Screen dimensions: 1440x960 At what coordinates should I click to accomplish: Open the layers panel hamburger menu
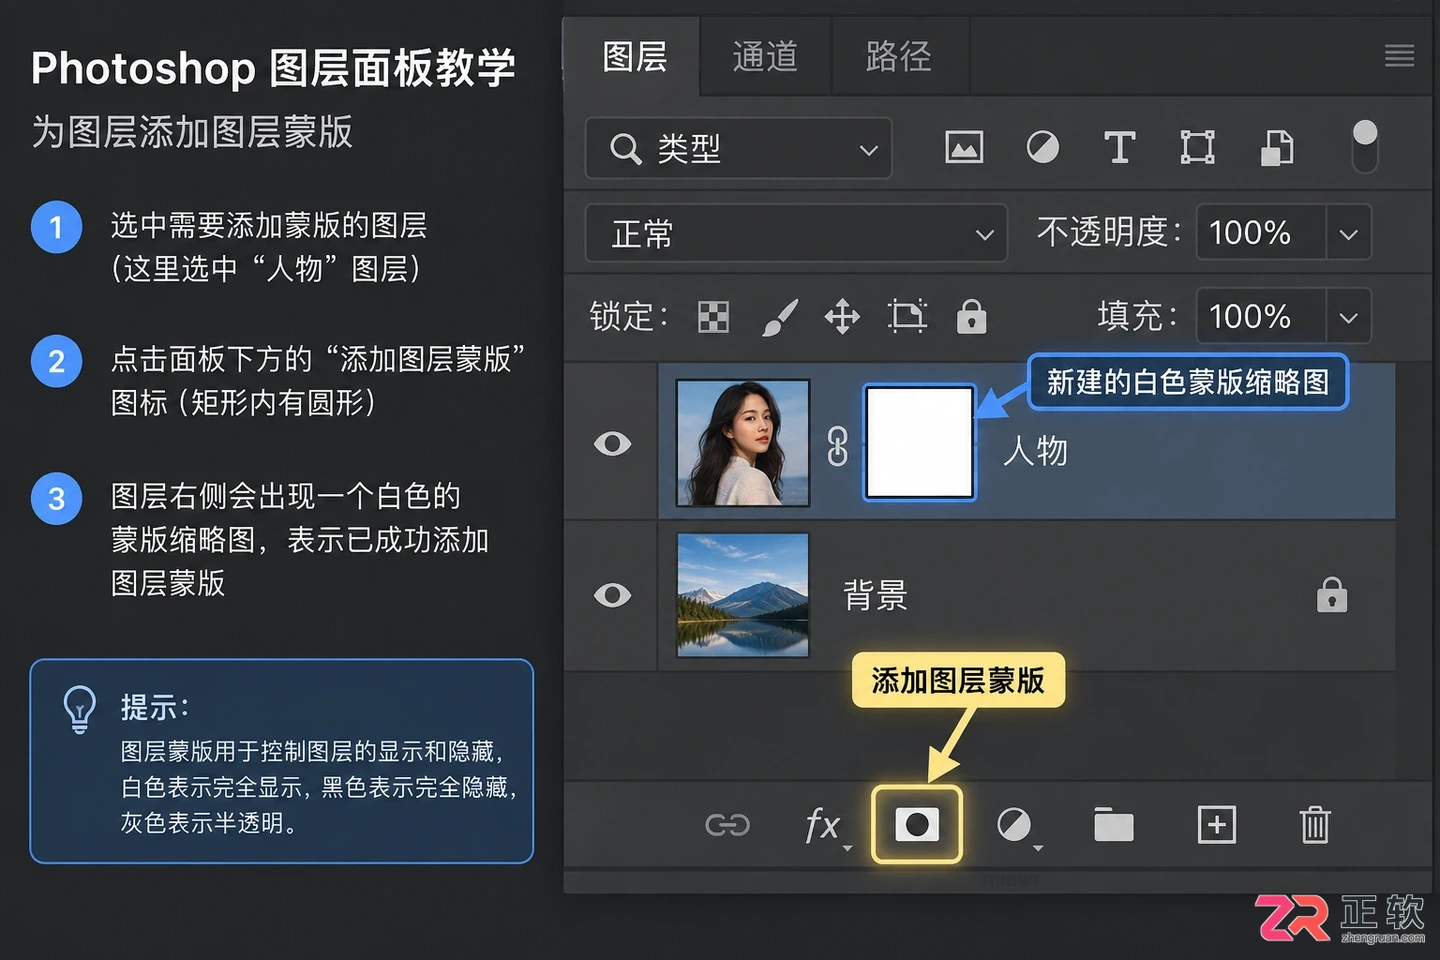1399,56
